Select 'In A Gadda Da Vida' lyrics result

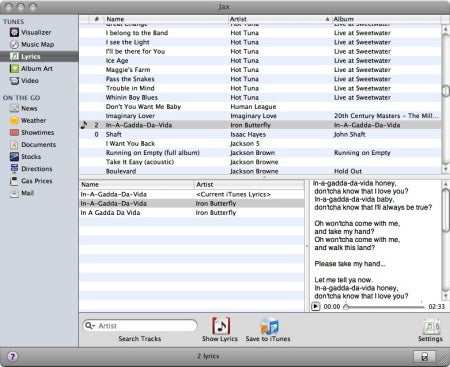click(192, 213)
